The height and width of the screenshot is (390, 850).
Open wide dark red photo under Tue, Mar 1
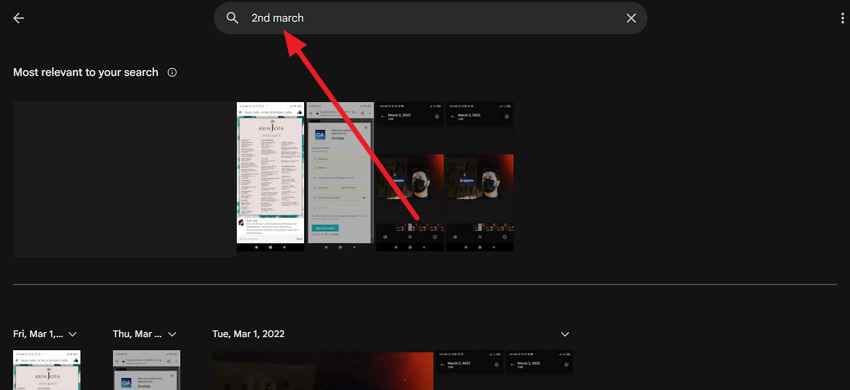click(x=323, y=371)
